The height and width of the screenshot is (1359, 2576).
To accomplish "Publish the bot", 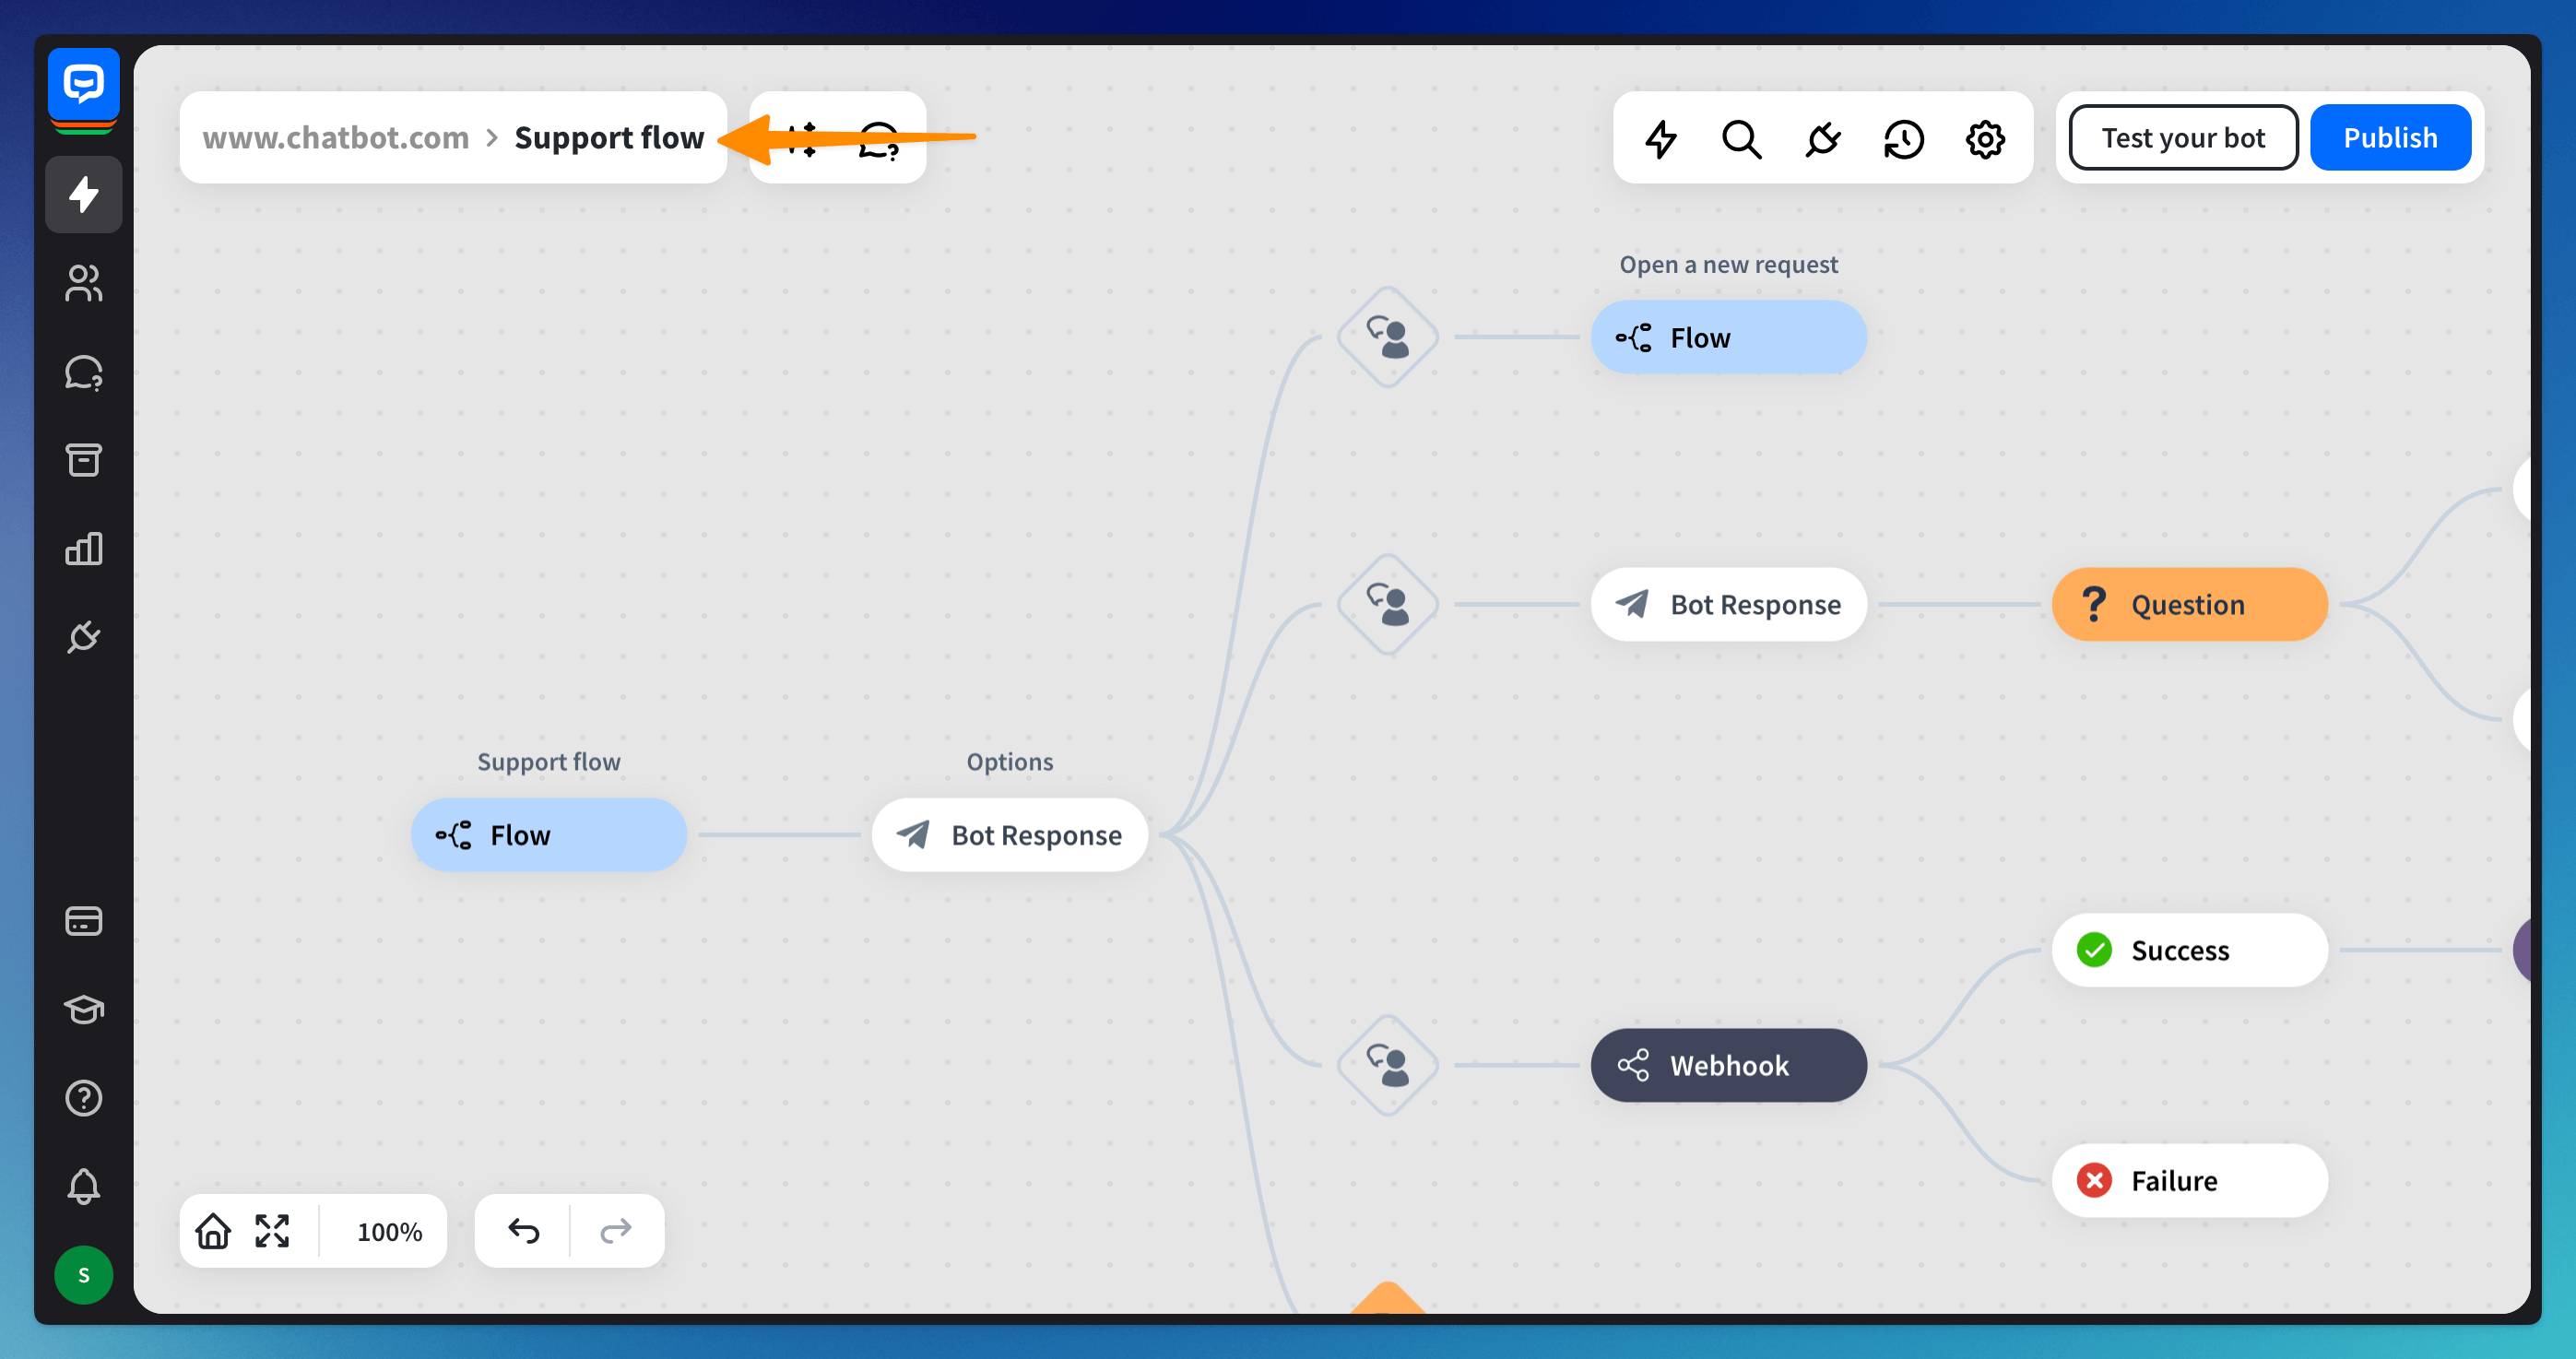I will (2390, 138).
